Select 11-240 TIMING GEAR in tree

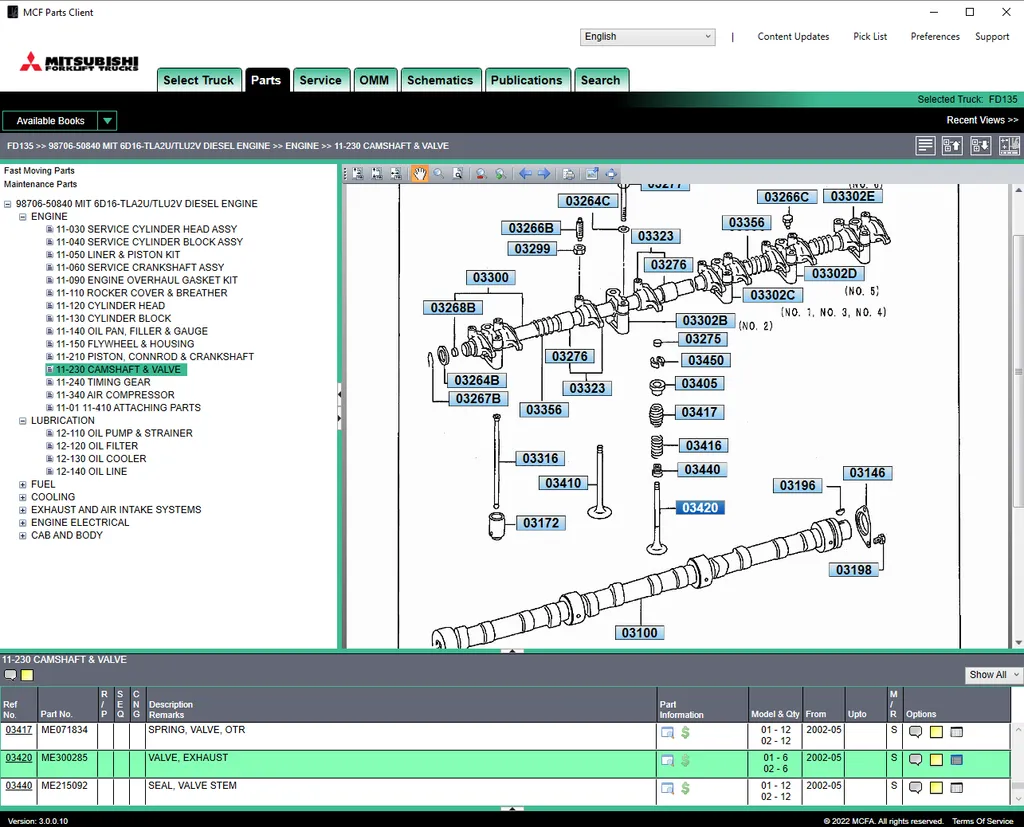click(103, 382)
